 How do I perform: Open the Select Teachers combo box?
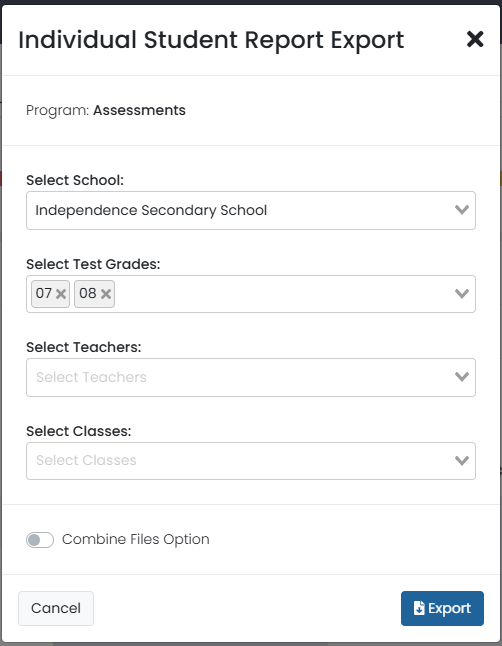(251, 377)
